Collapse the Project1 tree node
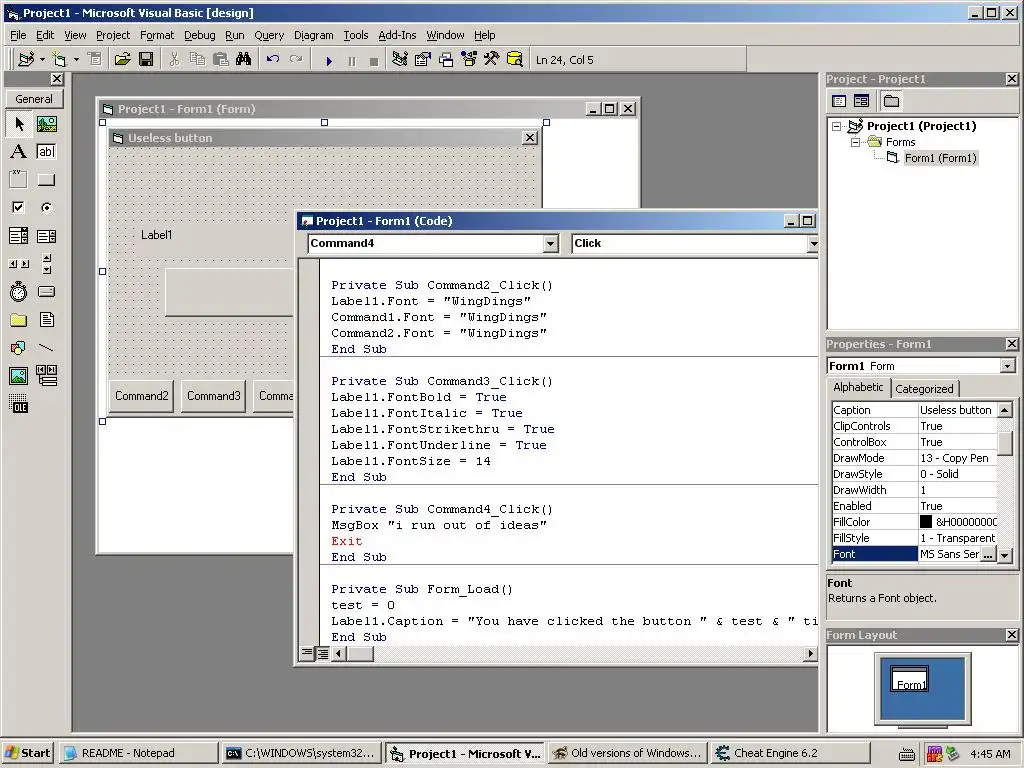1024x768 pixels. (837, 126)
